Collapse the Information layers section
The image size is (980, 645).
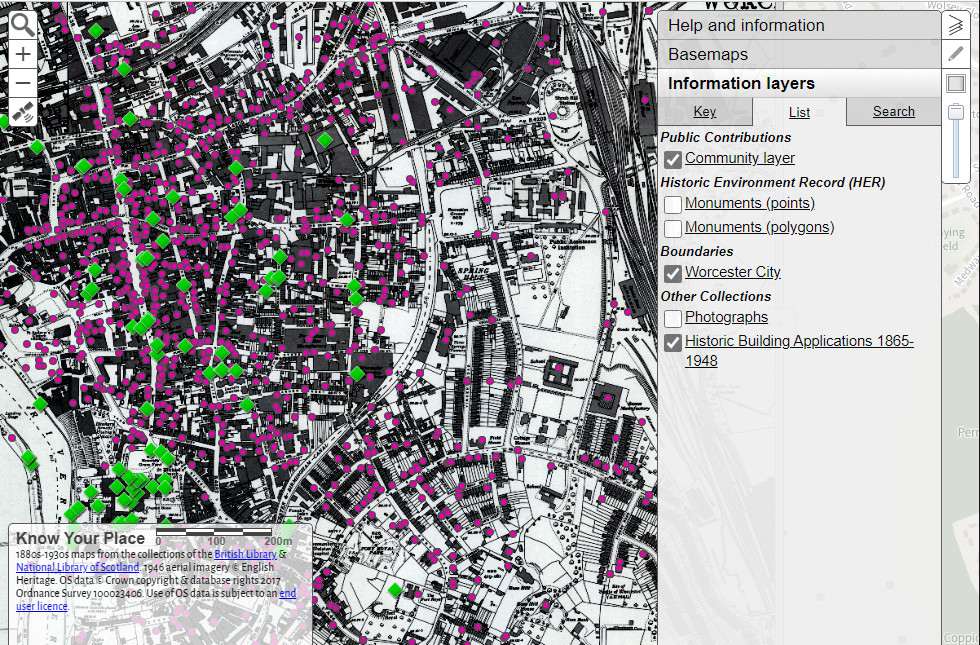tap(741, 84)
